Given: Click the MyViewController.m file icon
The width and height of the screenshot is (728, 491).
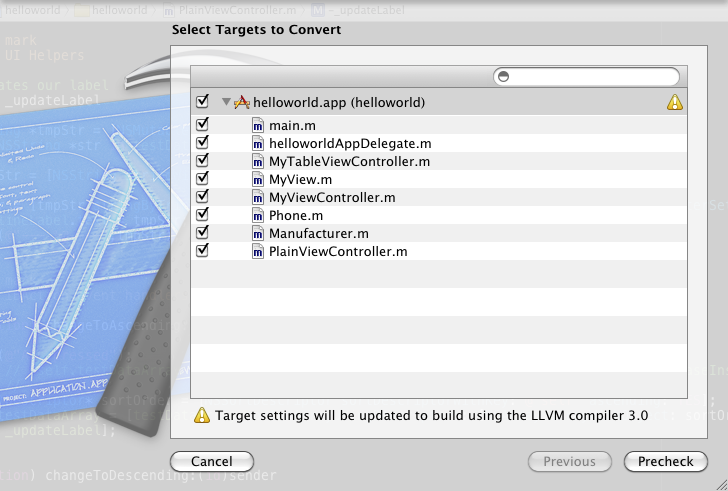Looking at the screenshot, I should point(258,198).
